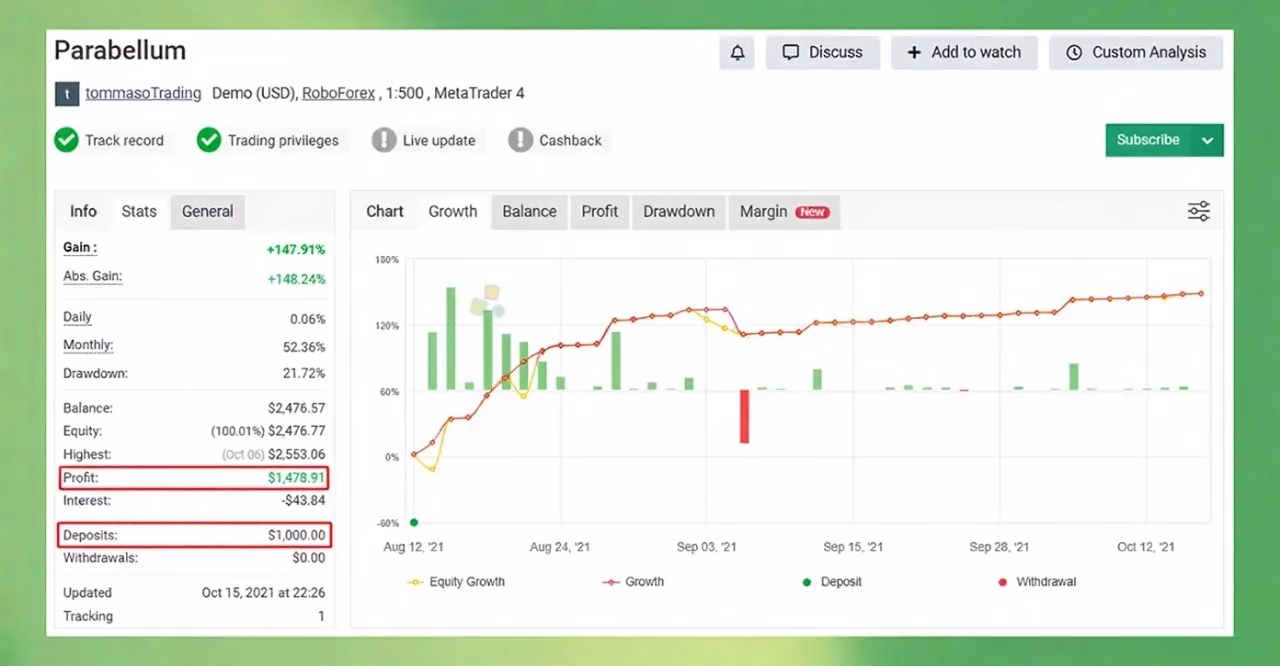Open chart settings sliders icon
1280x666 pixels.
coord(1198,211)
